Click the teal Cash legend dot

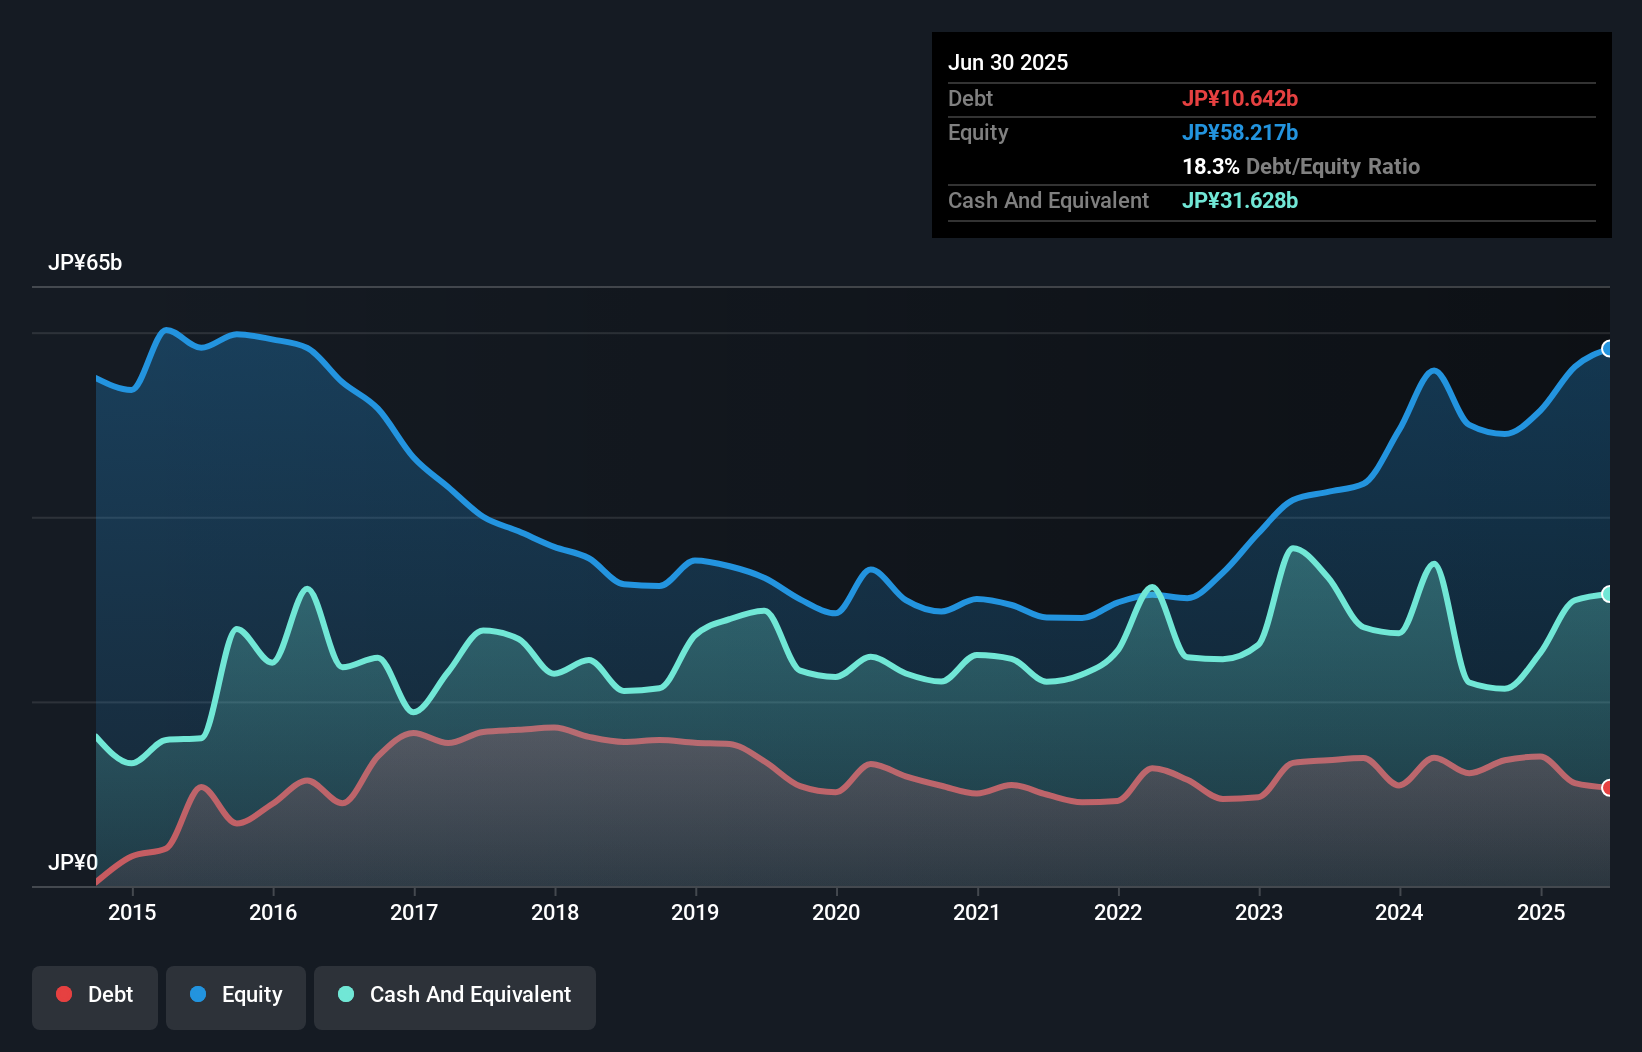tap(346, 994)
